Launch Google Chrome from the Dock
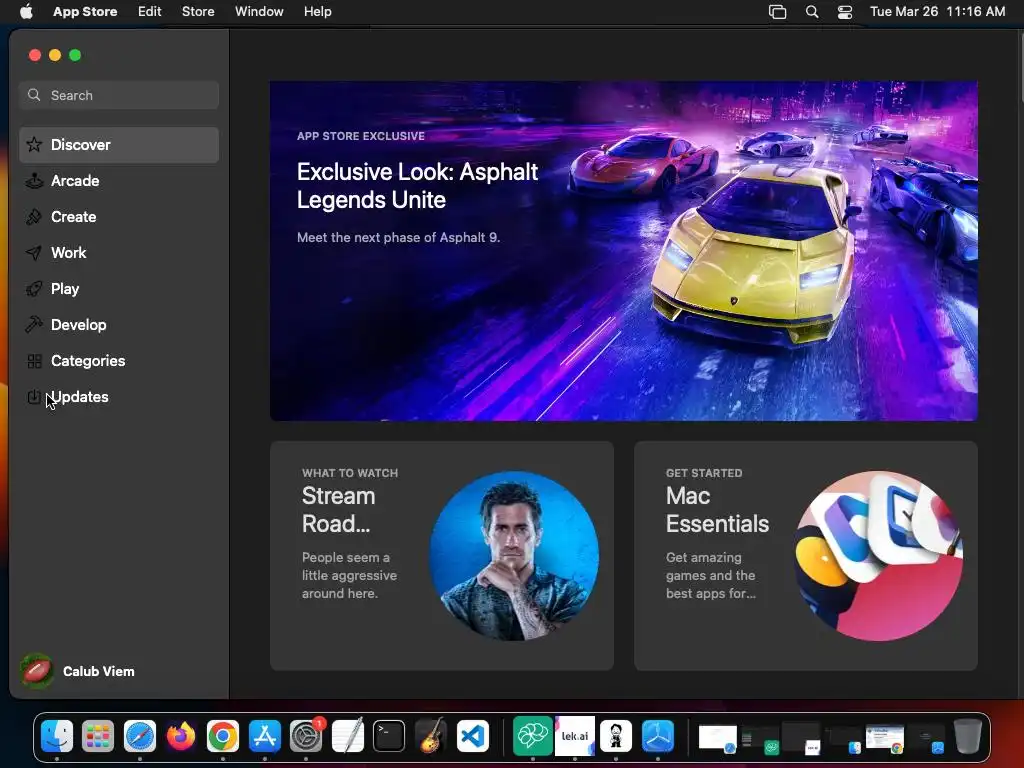 point(223,736)
